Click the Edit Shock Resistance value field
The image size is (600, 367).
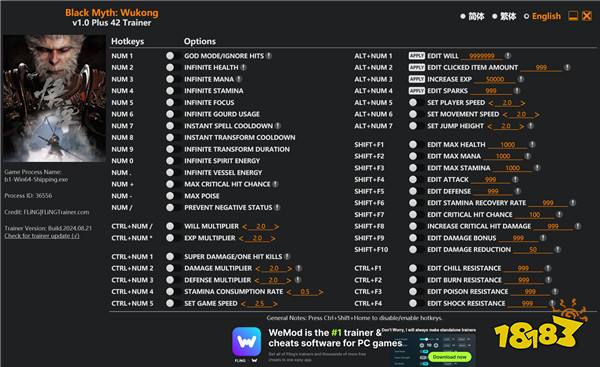coord(527,303)
